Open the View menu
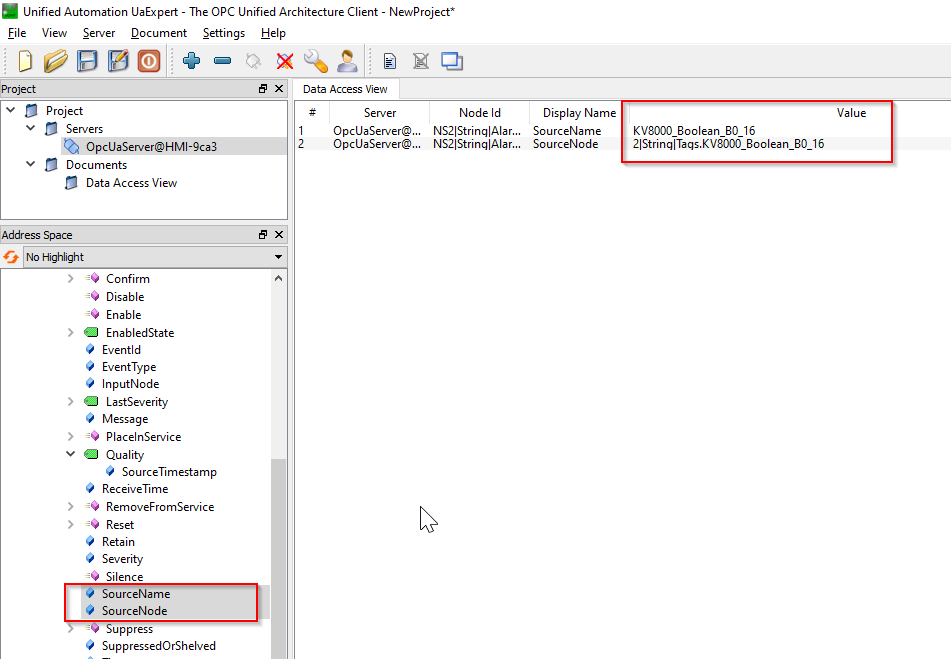 point(54,33)
